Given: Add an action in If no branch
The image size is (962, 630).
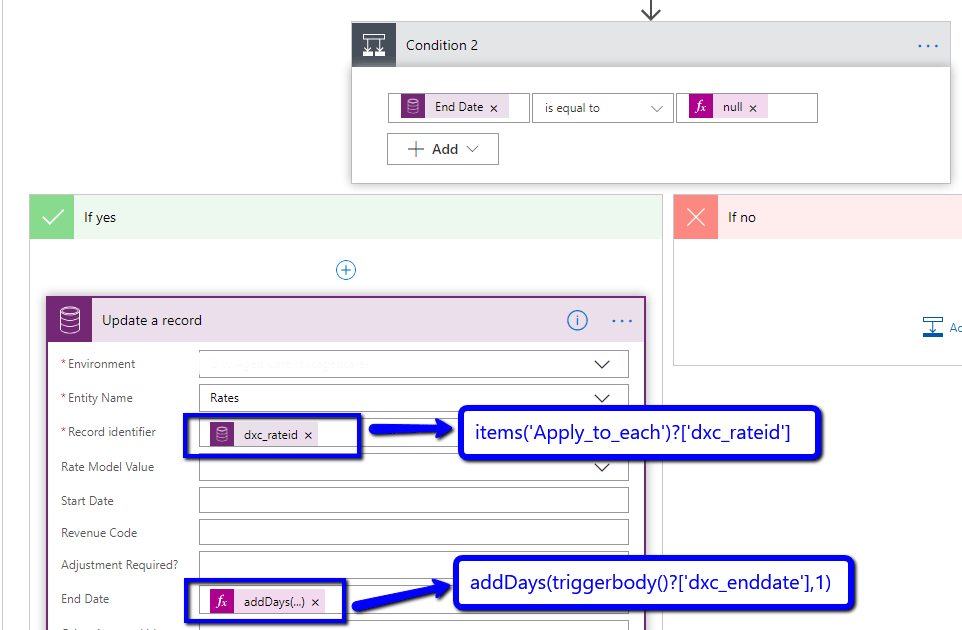Looking at the screenshot, I should [940, 327].
